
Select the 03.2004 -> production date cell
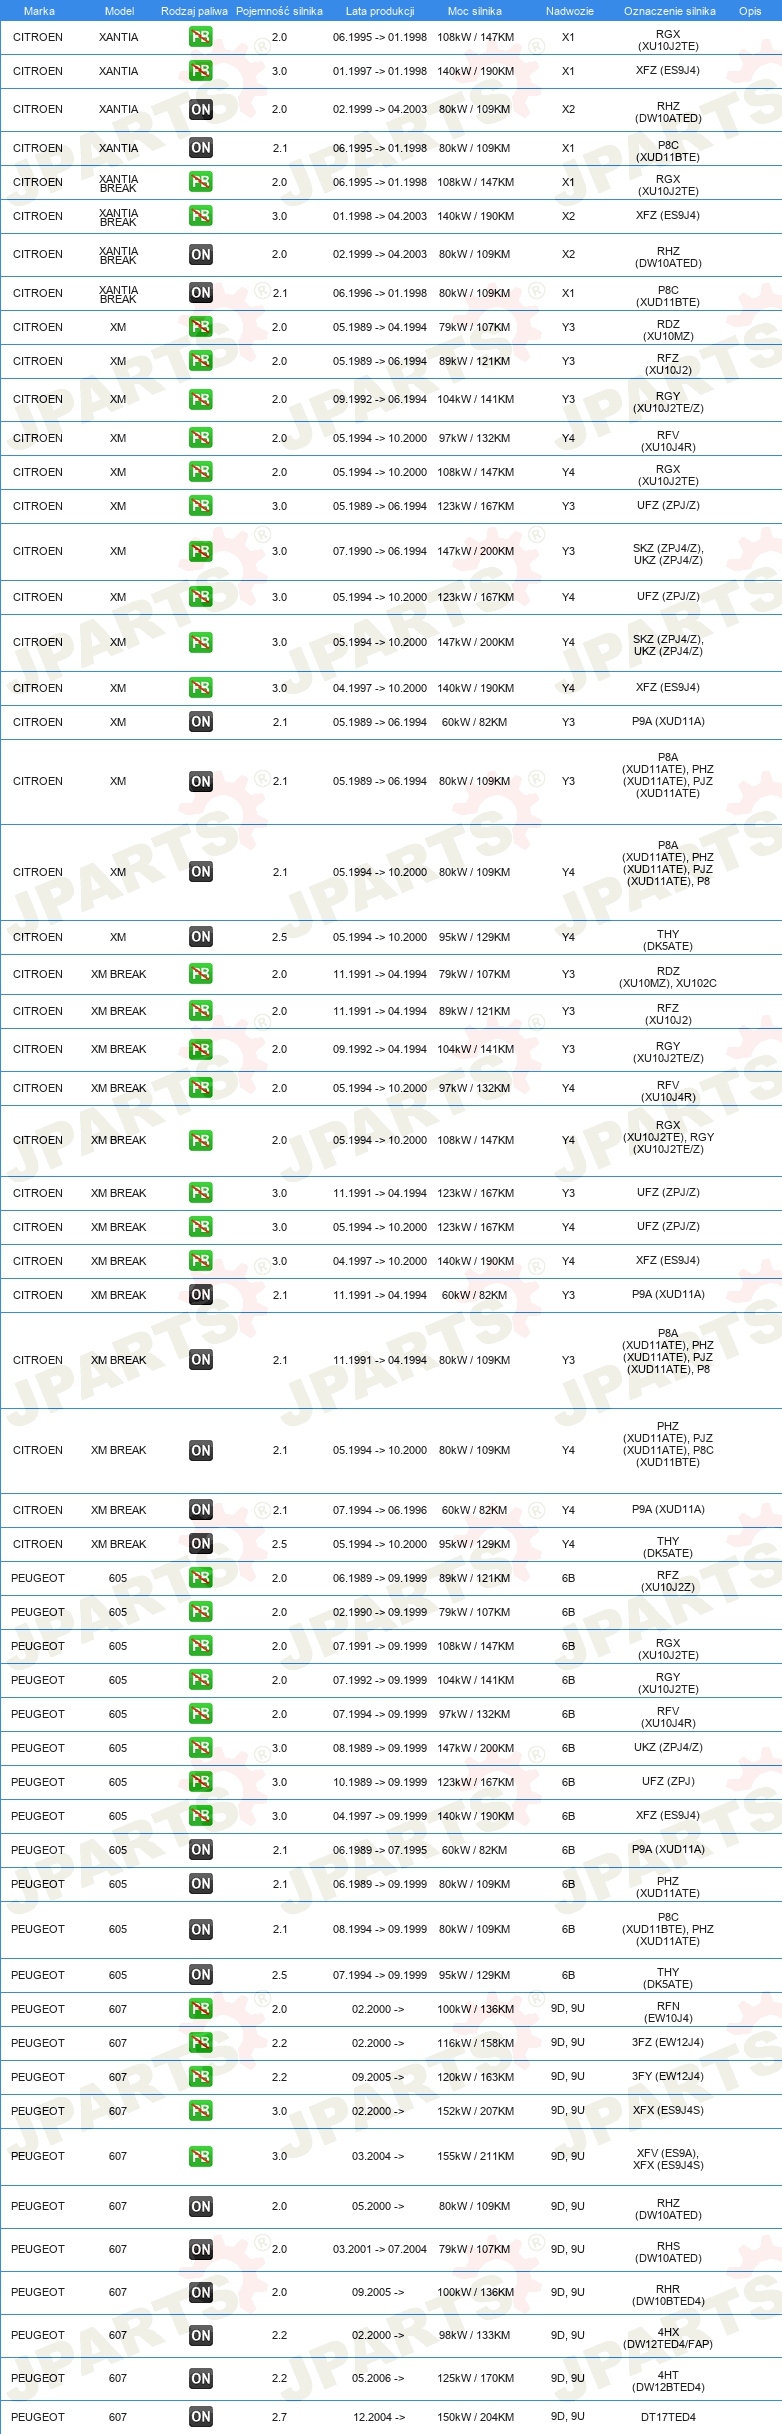(x=379, y=2156)
